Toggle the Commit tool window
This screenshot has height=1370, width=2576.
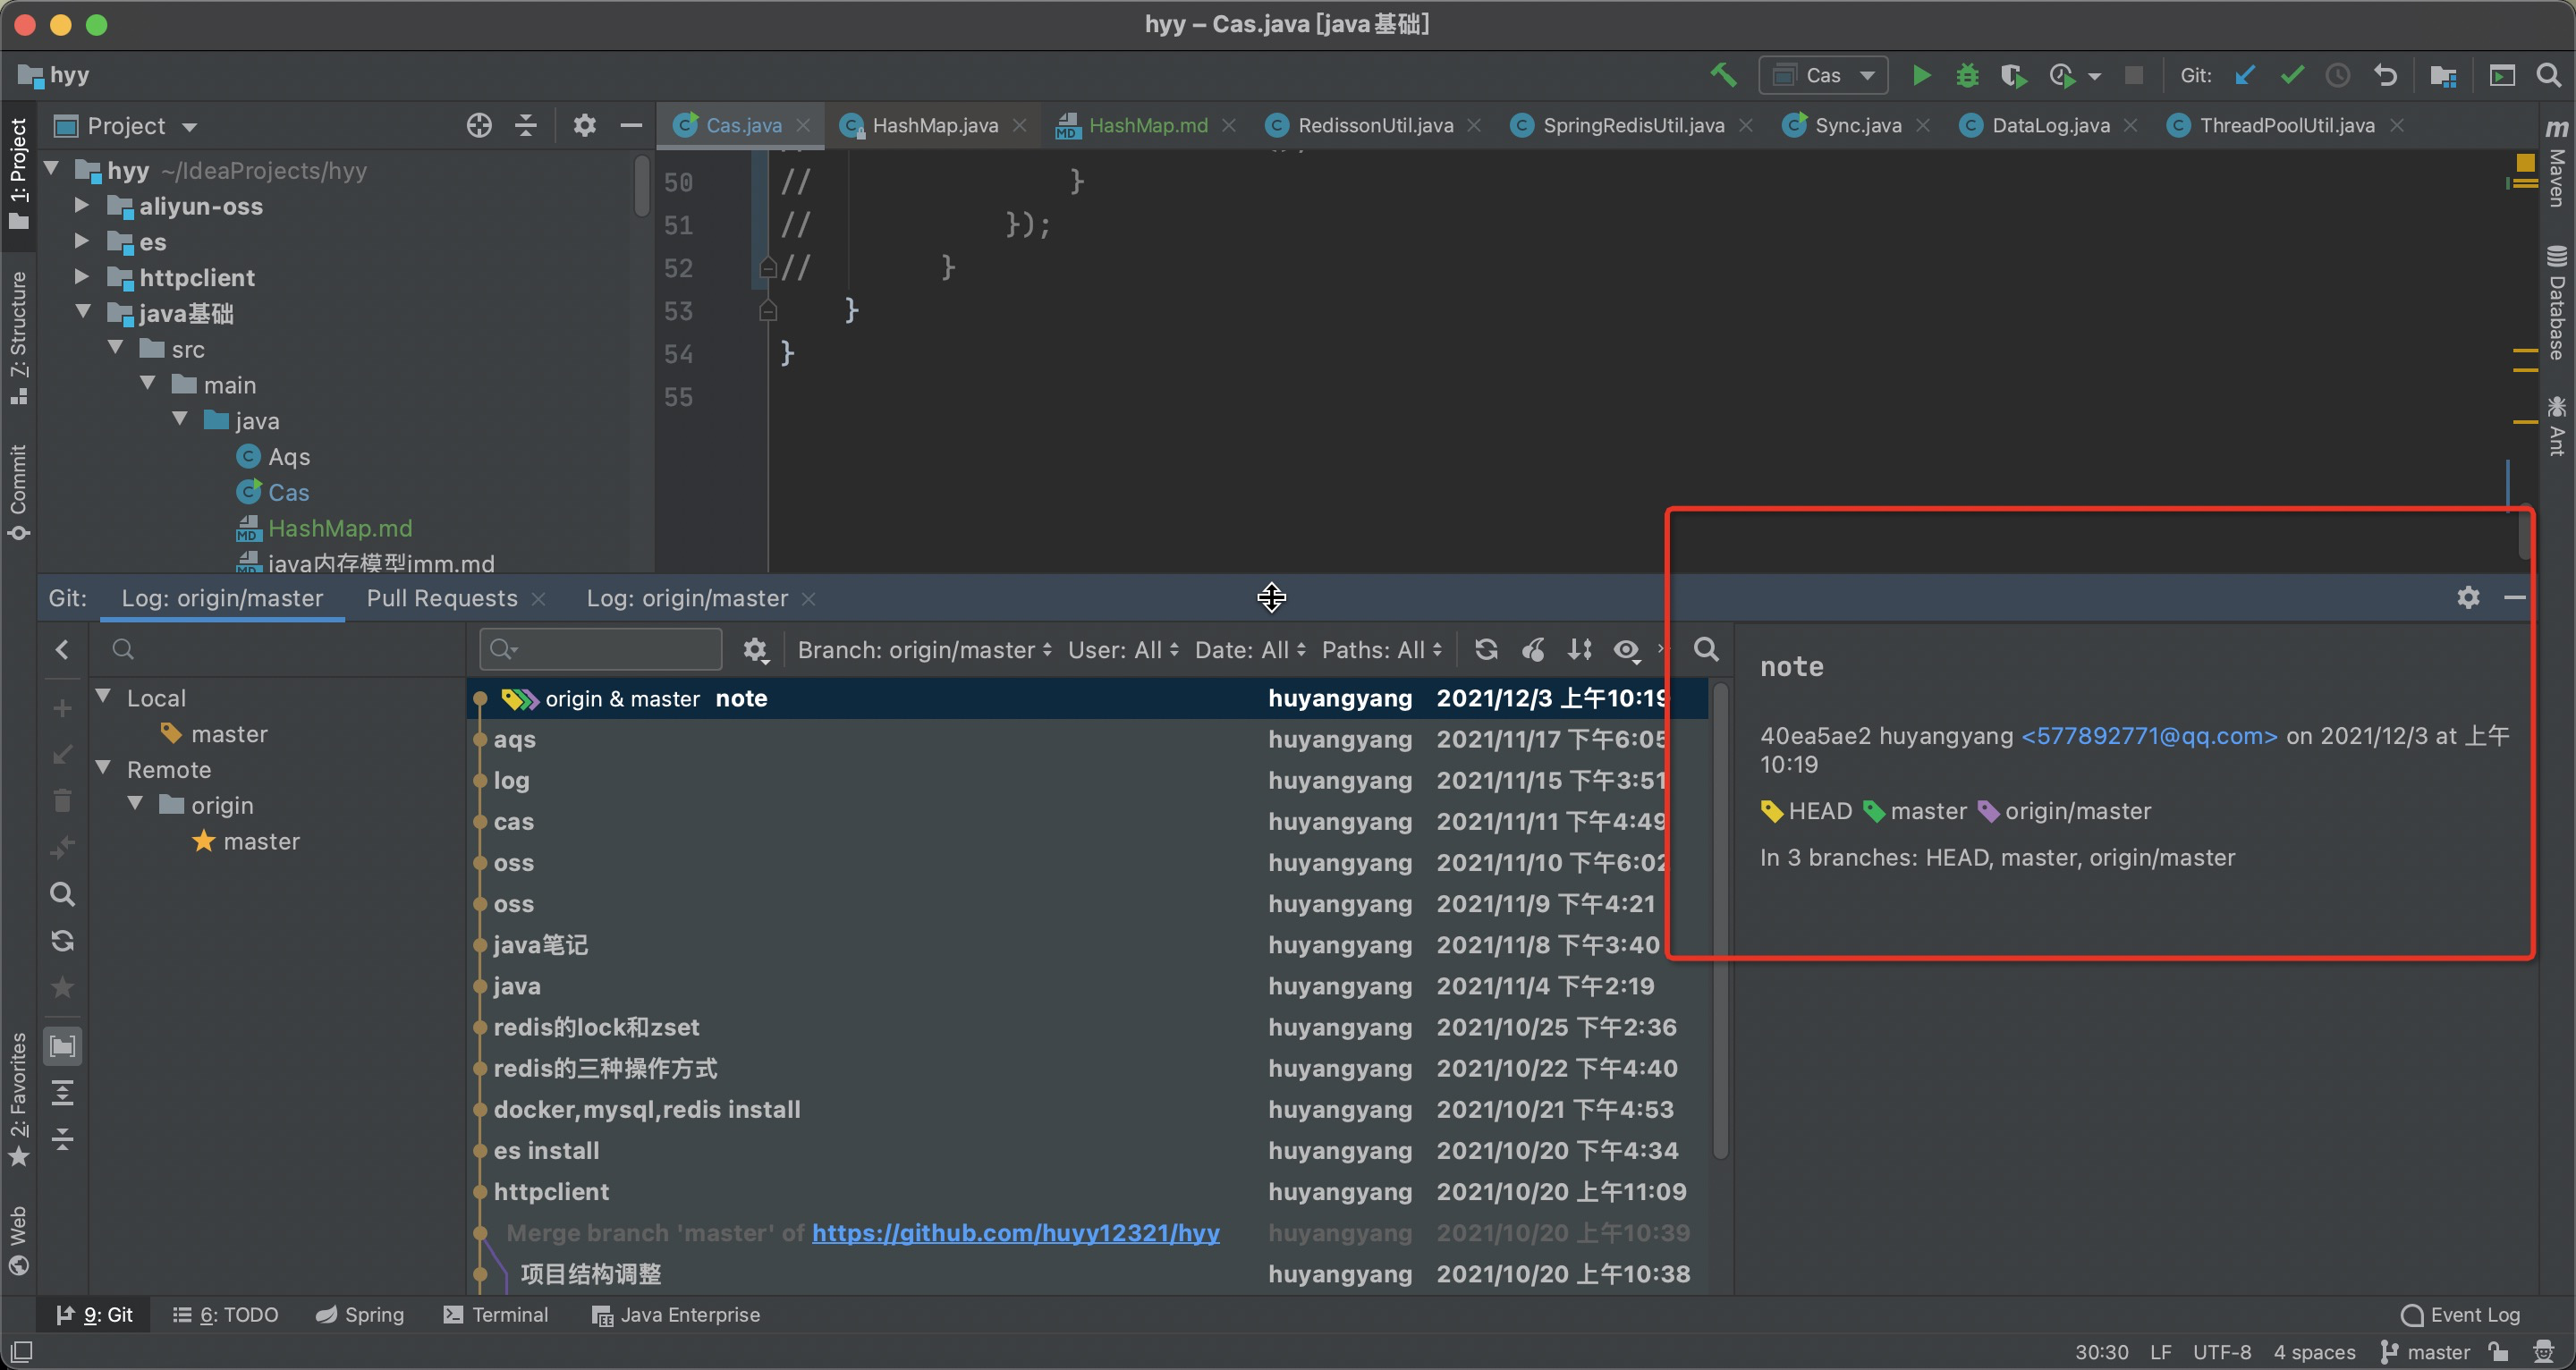click(x=18, y=492)
